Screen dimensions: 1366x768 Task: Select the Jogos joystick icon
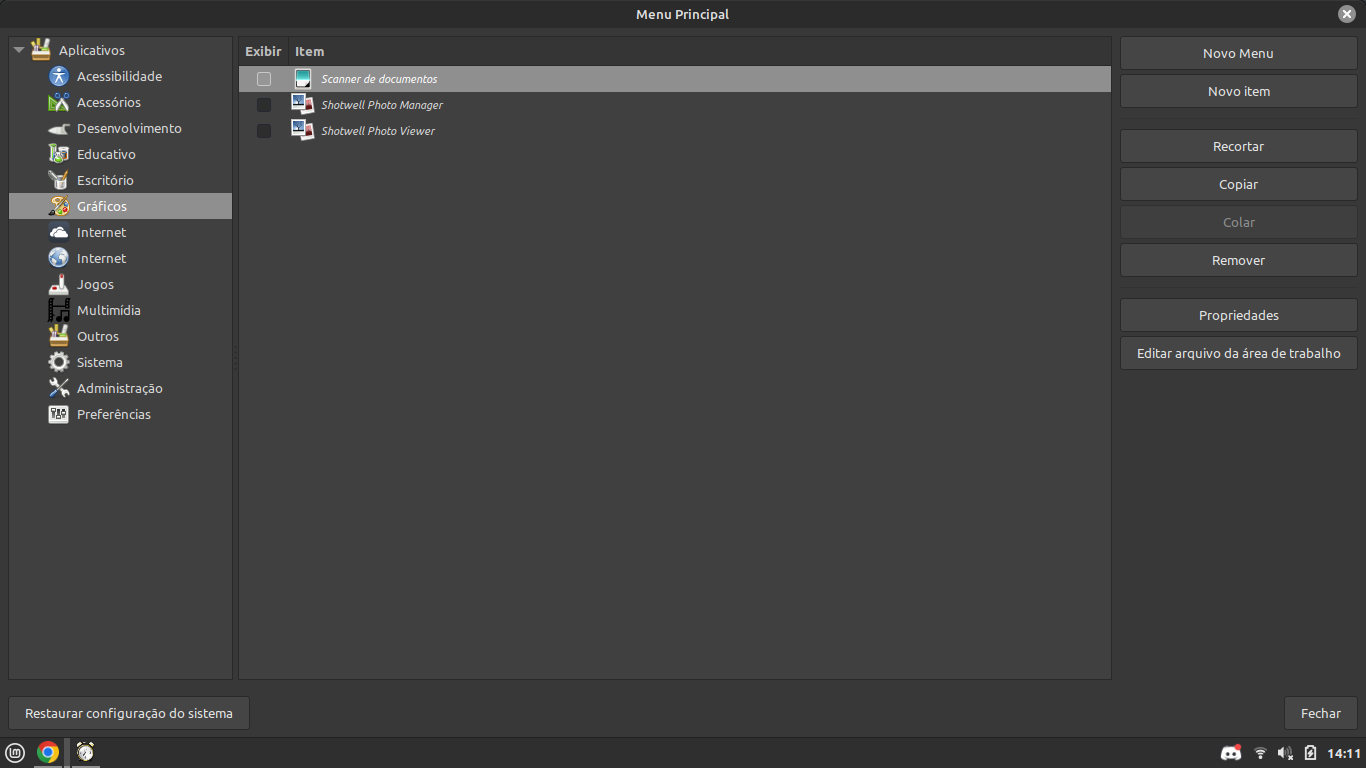tap(58, 284)
